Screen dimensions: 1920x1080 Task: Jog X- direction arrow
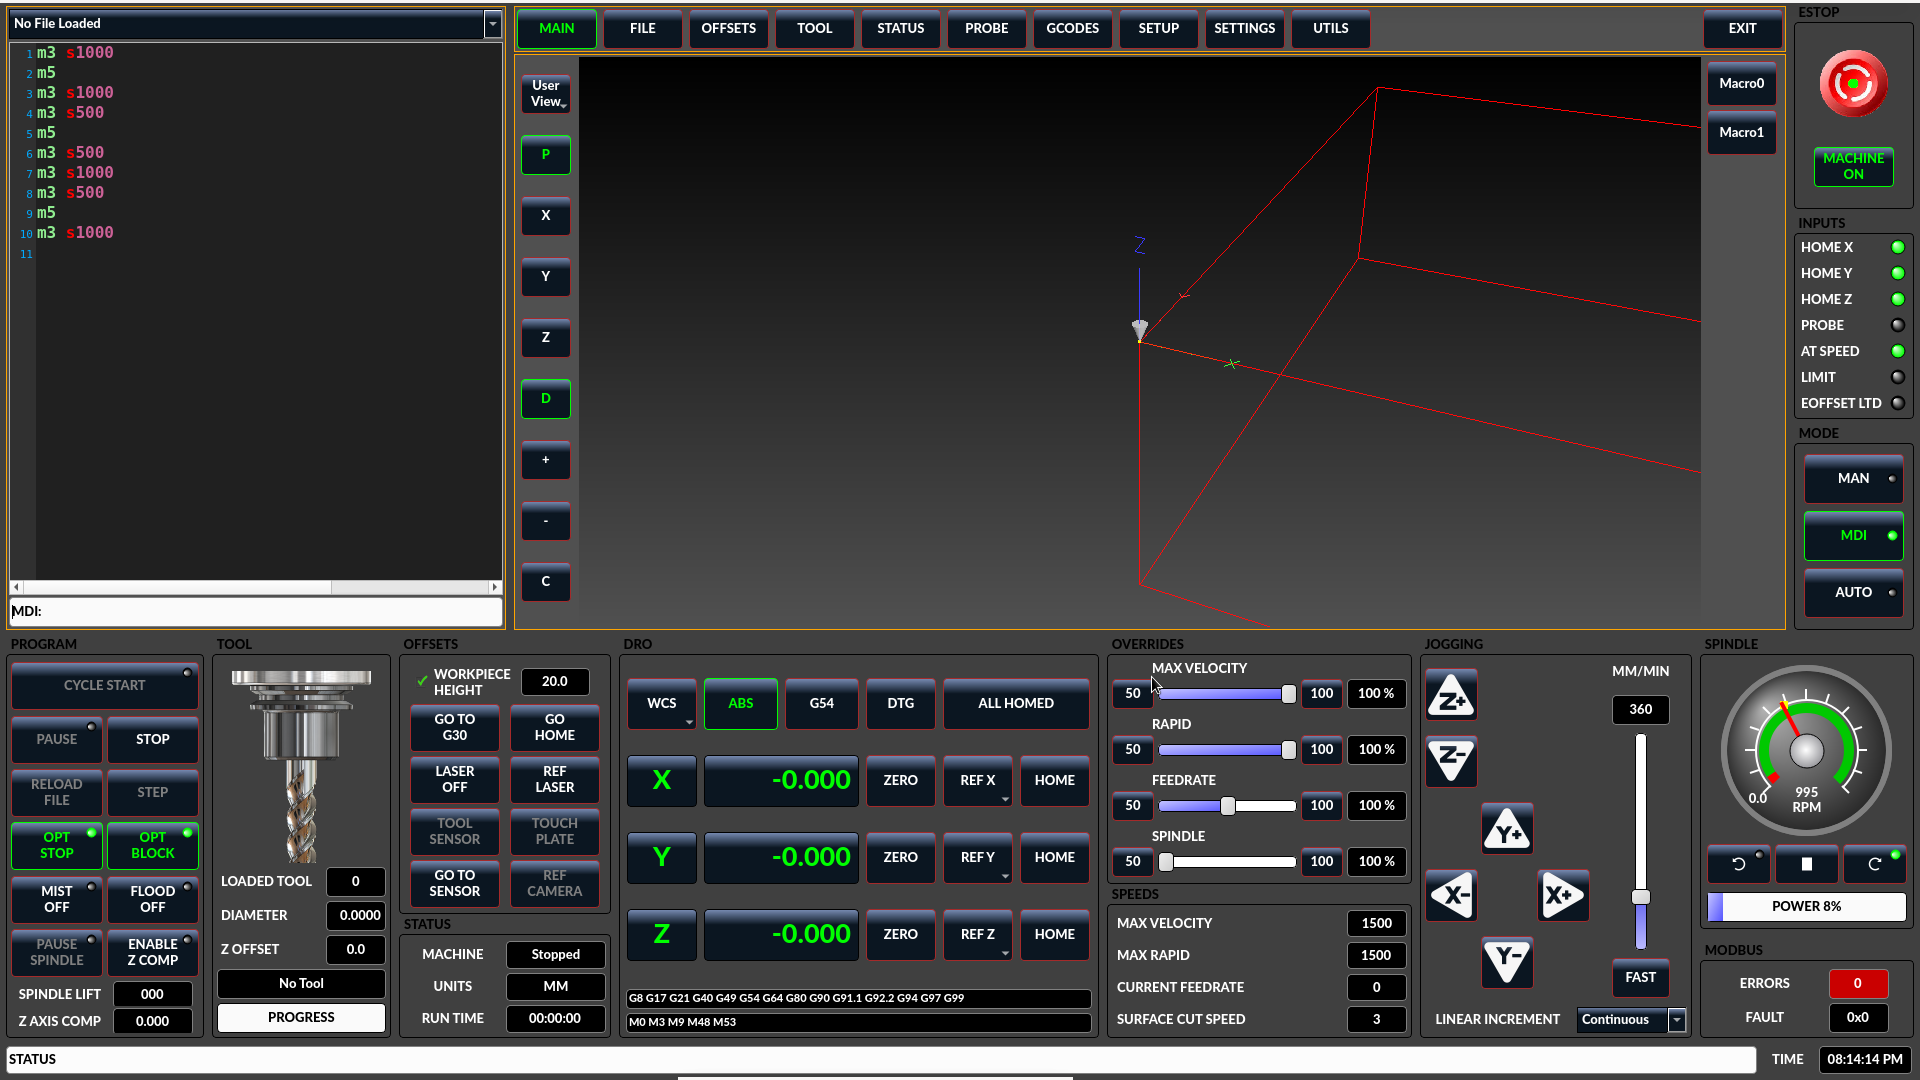1451,895
